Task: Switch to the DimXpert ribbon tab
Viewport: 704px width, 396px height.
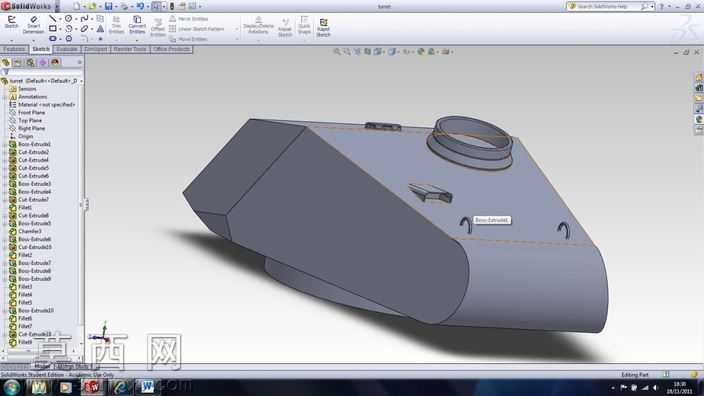Action: (96, 49)
